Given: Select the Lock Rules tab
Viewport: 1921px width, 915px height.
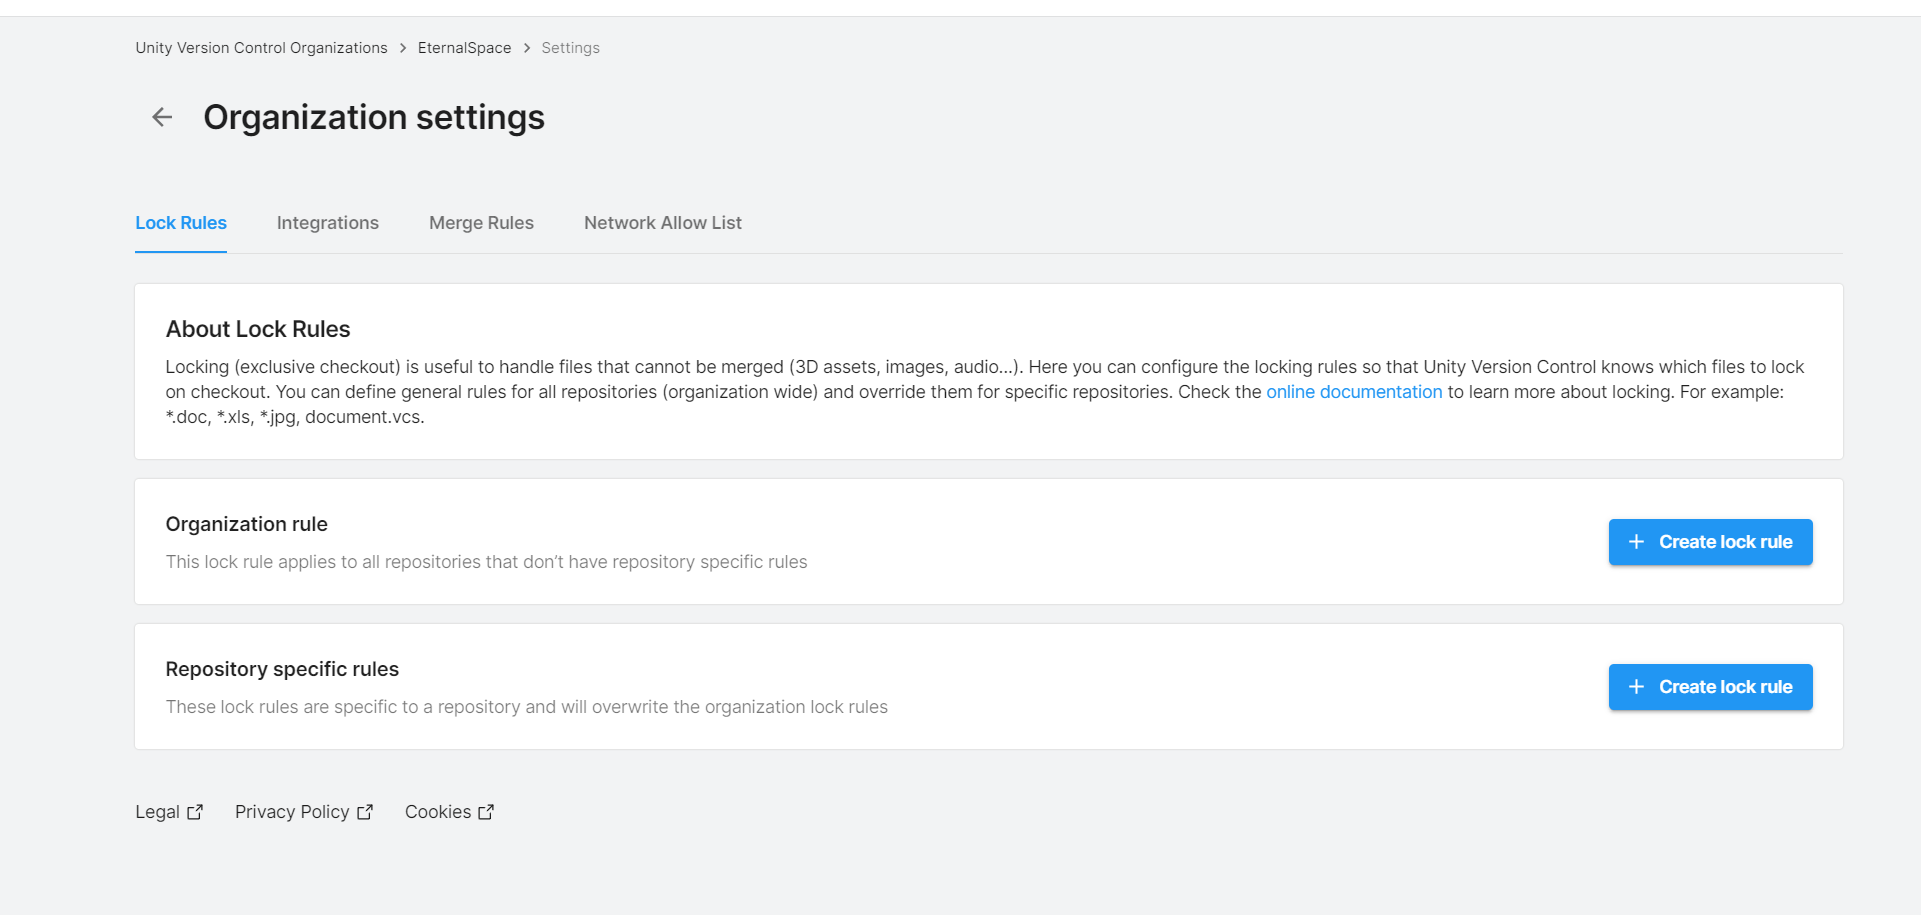Looking at the screenshot, I should pyautogui.click(x=181, y=223).
